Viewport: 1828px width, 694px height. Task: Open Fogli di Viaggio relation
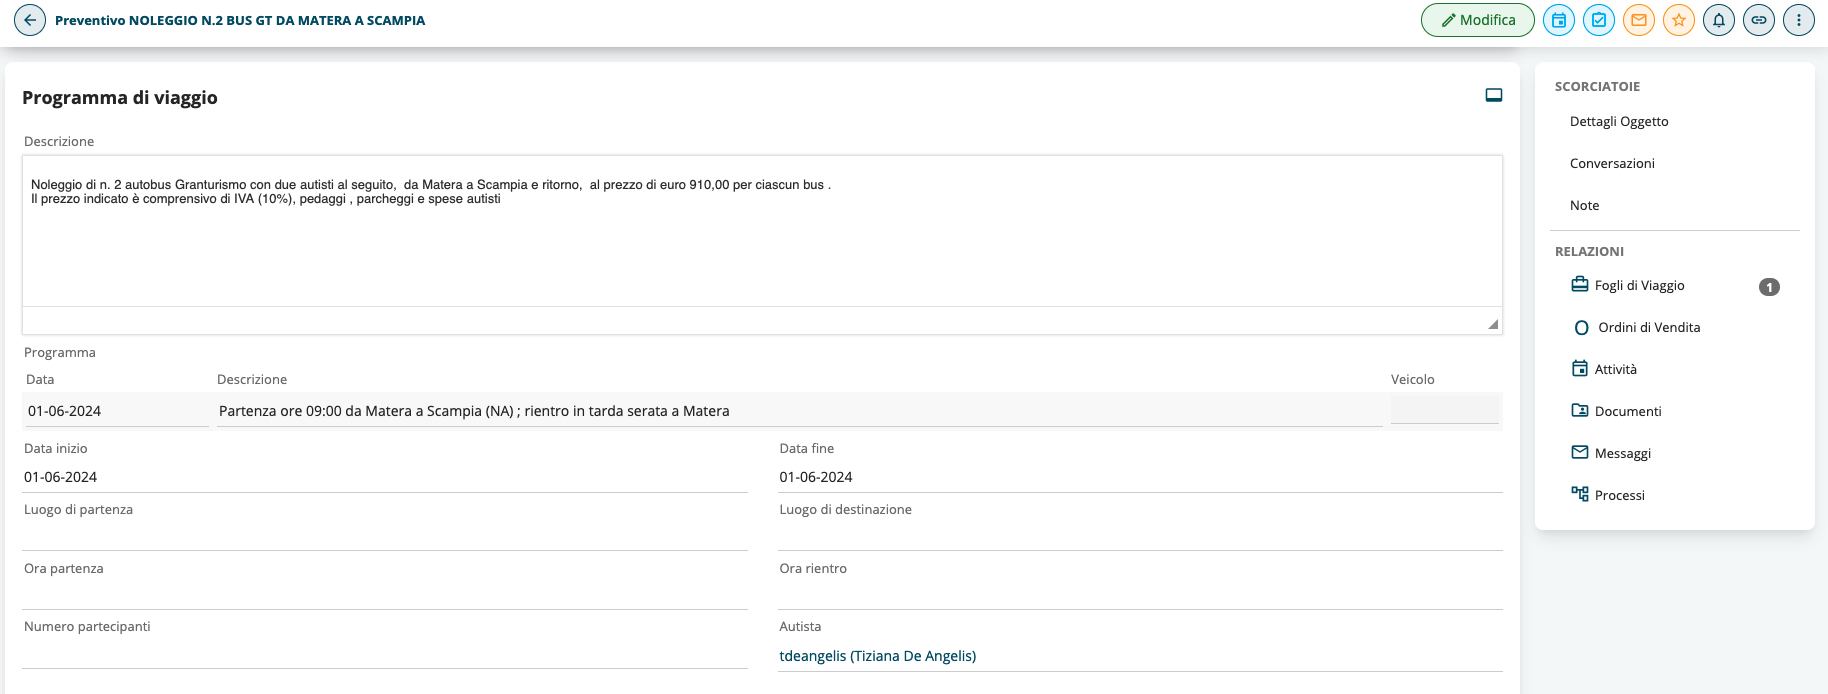tap(1639, 285)
